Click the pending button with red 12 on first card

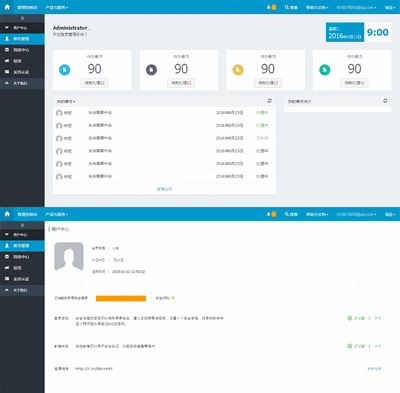click(95, 83)
